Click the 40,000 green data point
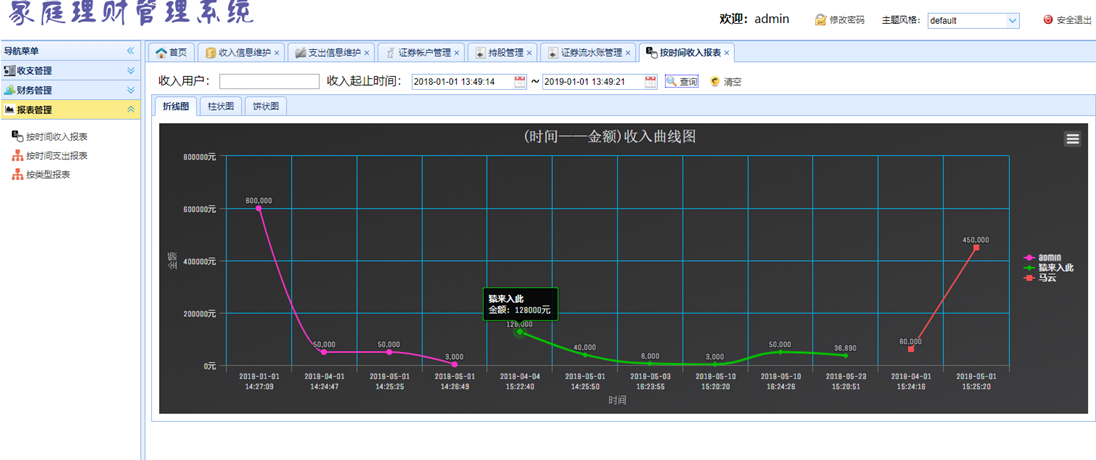 click(585, 354)
